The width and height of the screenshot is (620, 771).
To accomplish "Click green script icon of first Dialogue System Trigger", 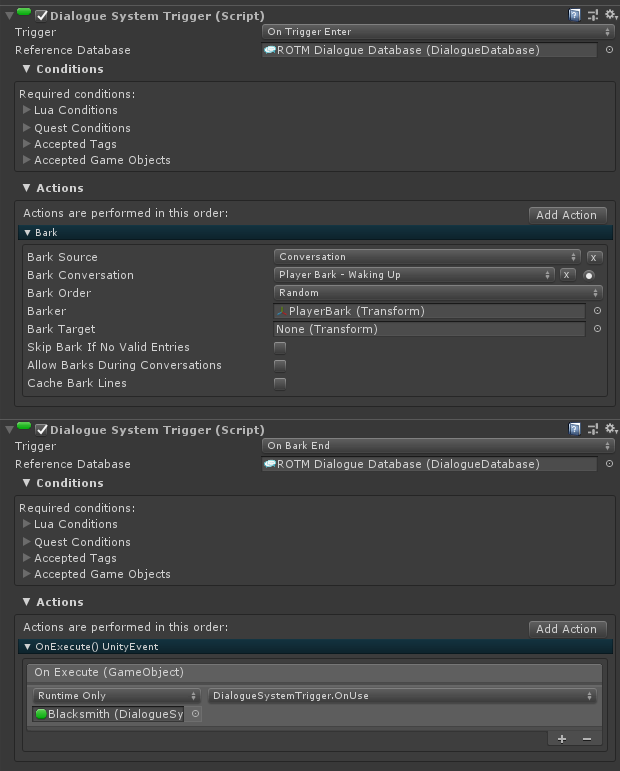I will pos(24,12).
